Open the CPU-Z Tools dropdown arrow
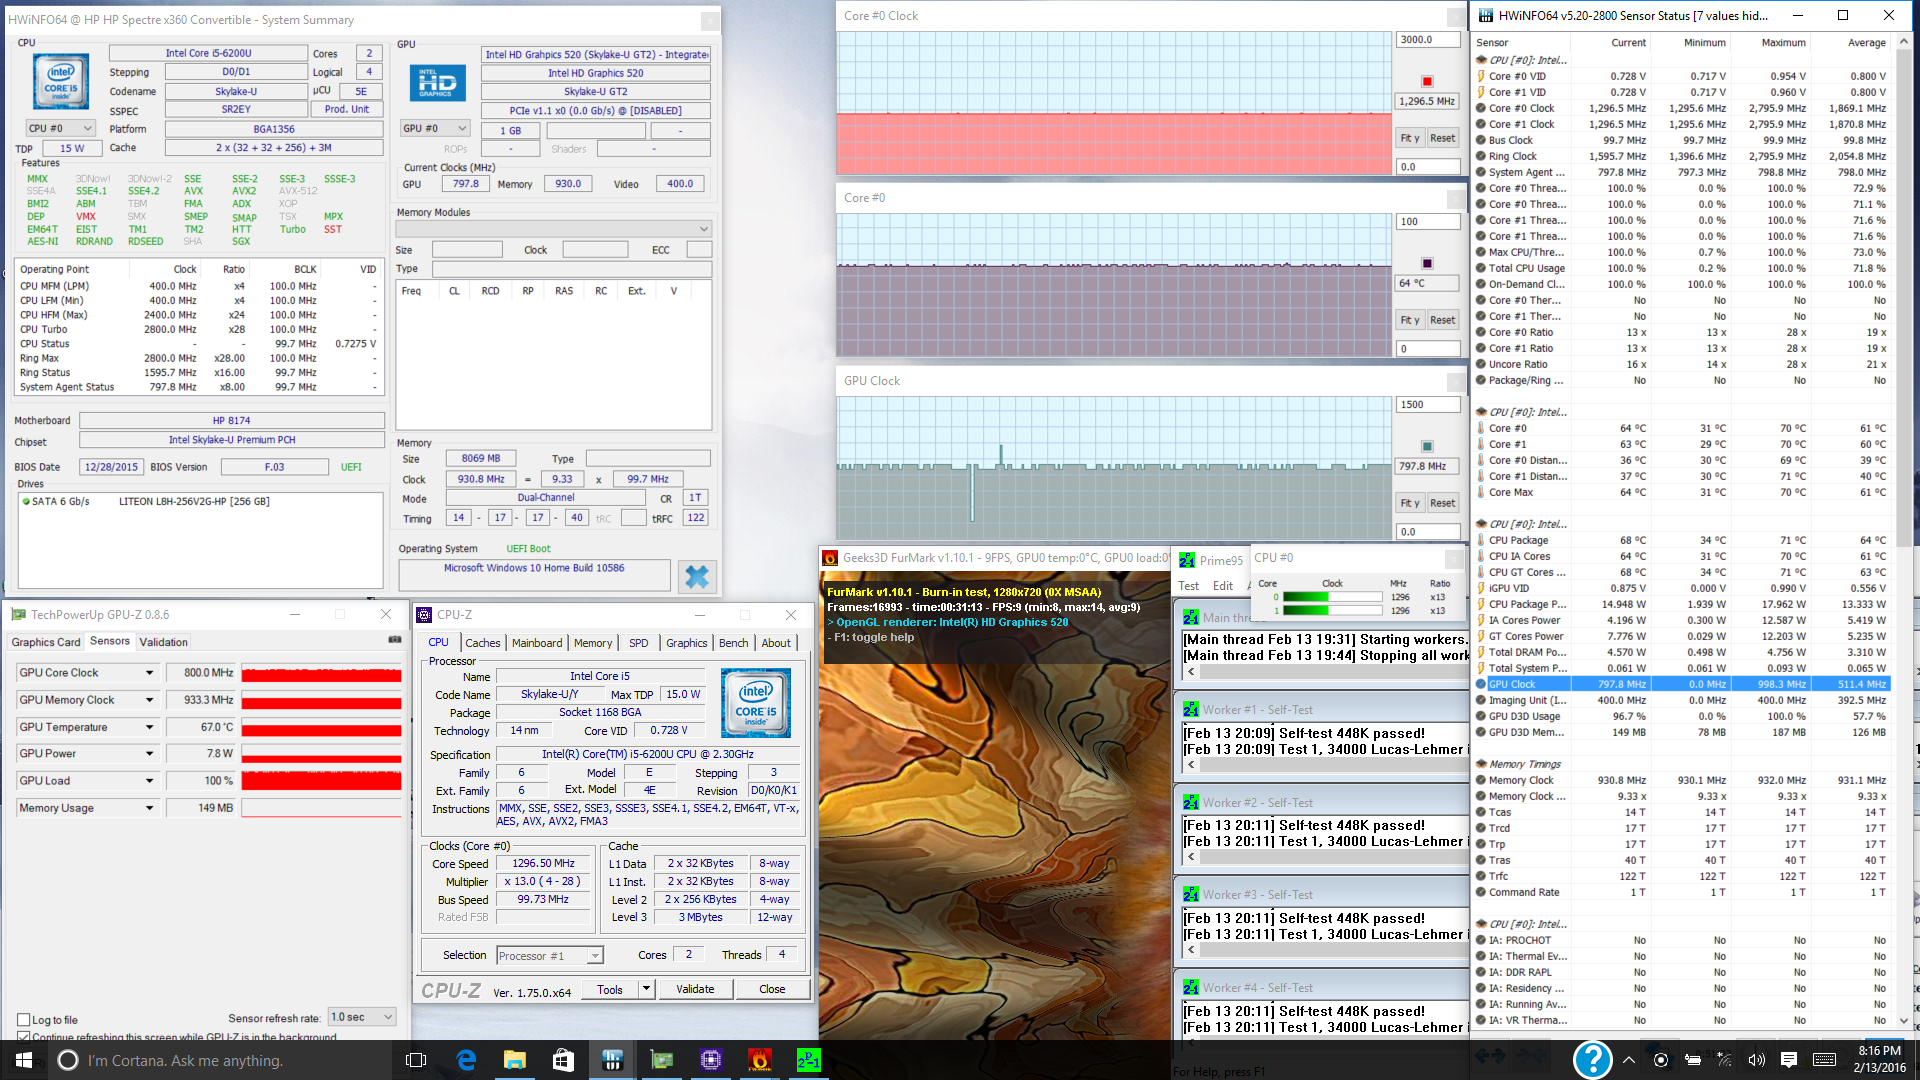This screenshot has width=1920, height=1080. point(647,989)
